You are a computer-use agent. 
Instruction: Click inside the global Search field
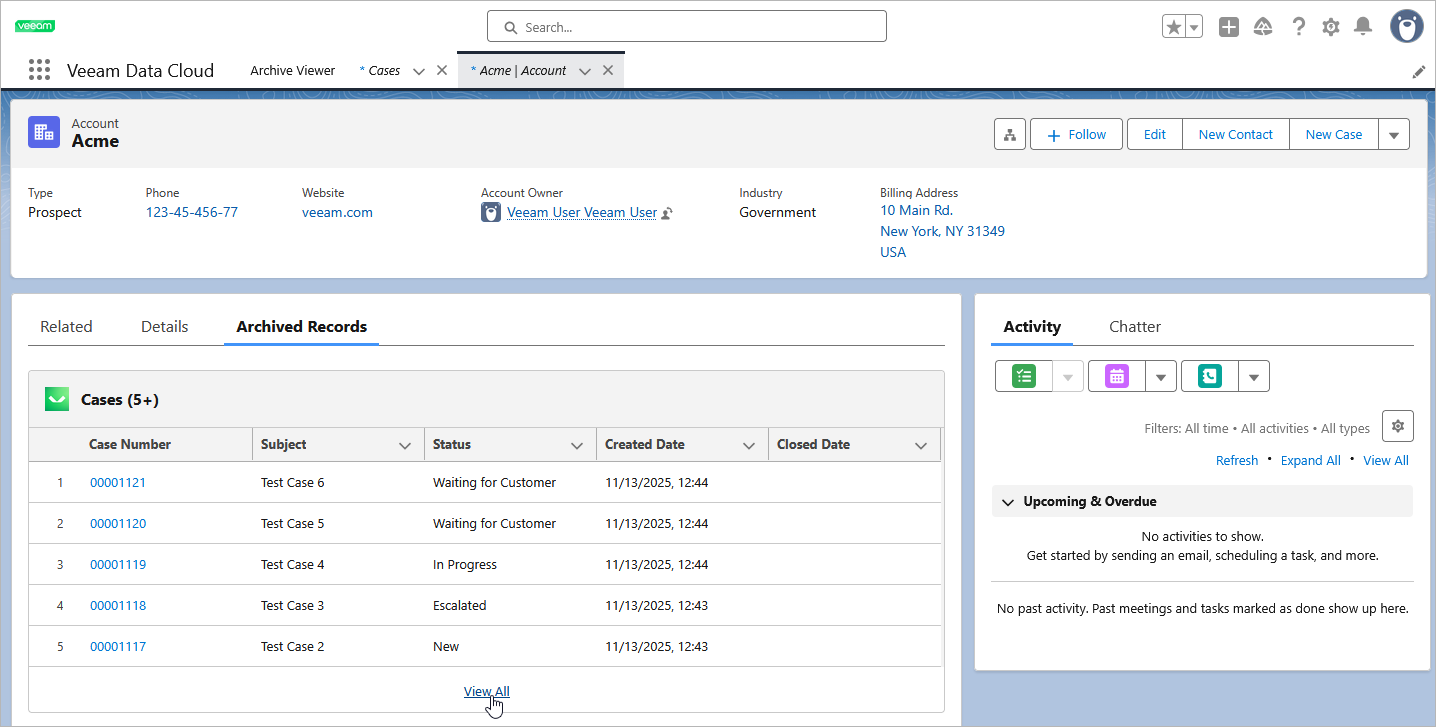pos(685,26)
